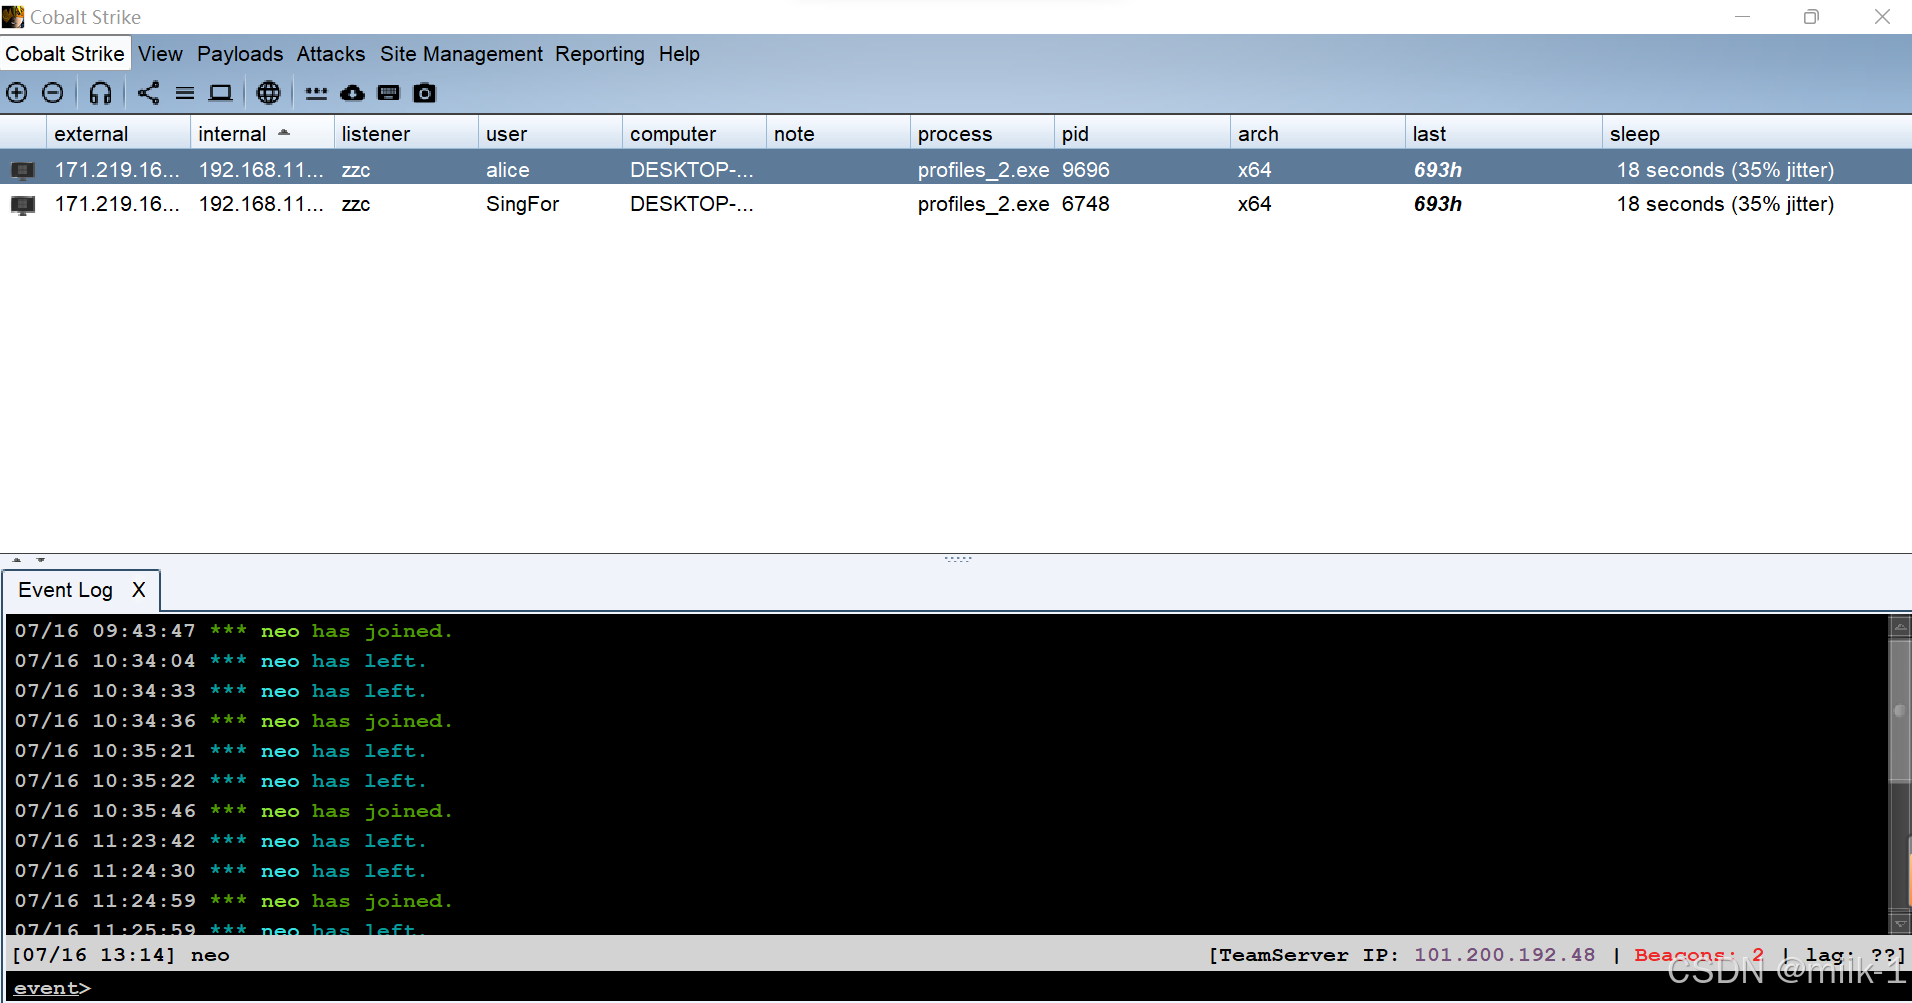Open web log via globe icon
Screen dimensions: 1912x1003
(268, 93)
